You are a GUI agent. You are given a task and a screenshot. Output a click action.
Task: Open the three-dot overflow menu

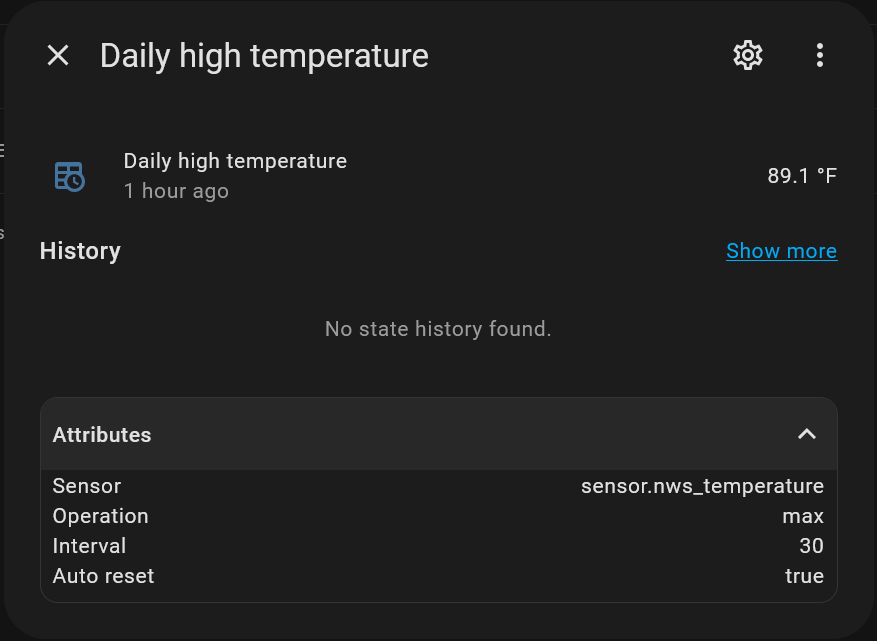pyautogui.click(x=820, y=55)
